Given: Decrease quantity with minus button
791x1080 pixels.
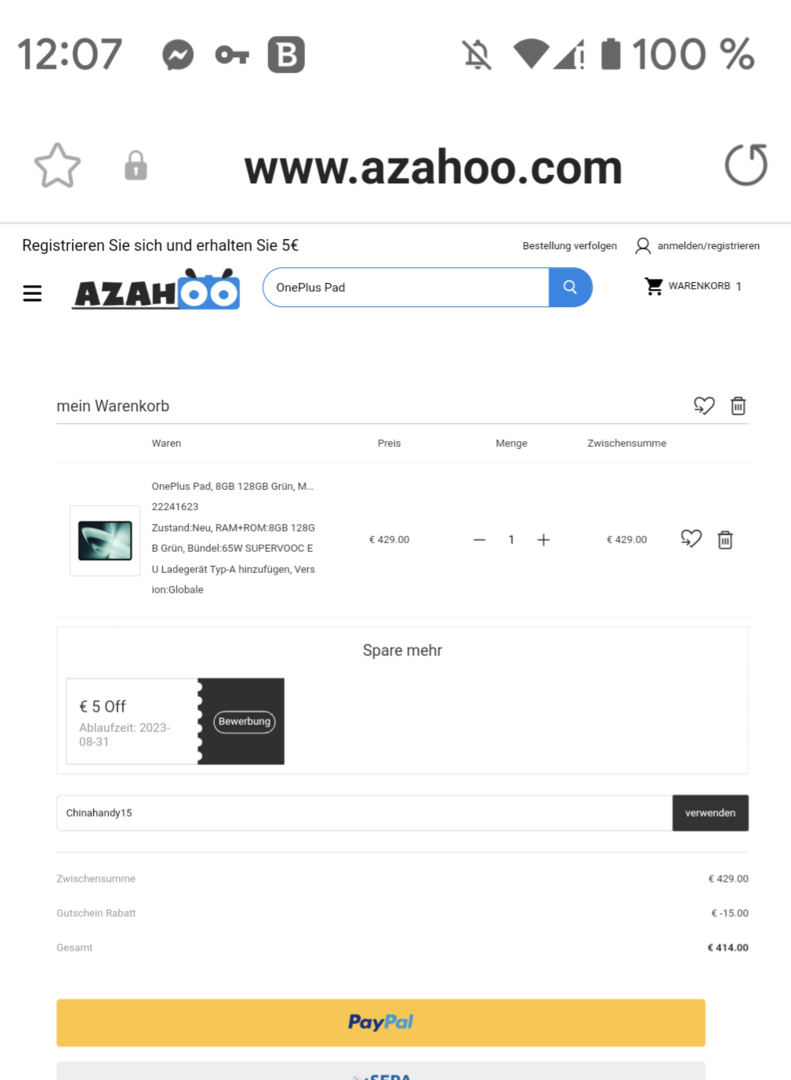Looking at the screenshot, I should coord(480,540).
